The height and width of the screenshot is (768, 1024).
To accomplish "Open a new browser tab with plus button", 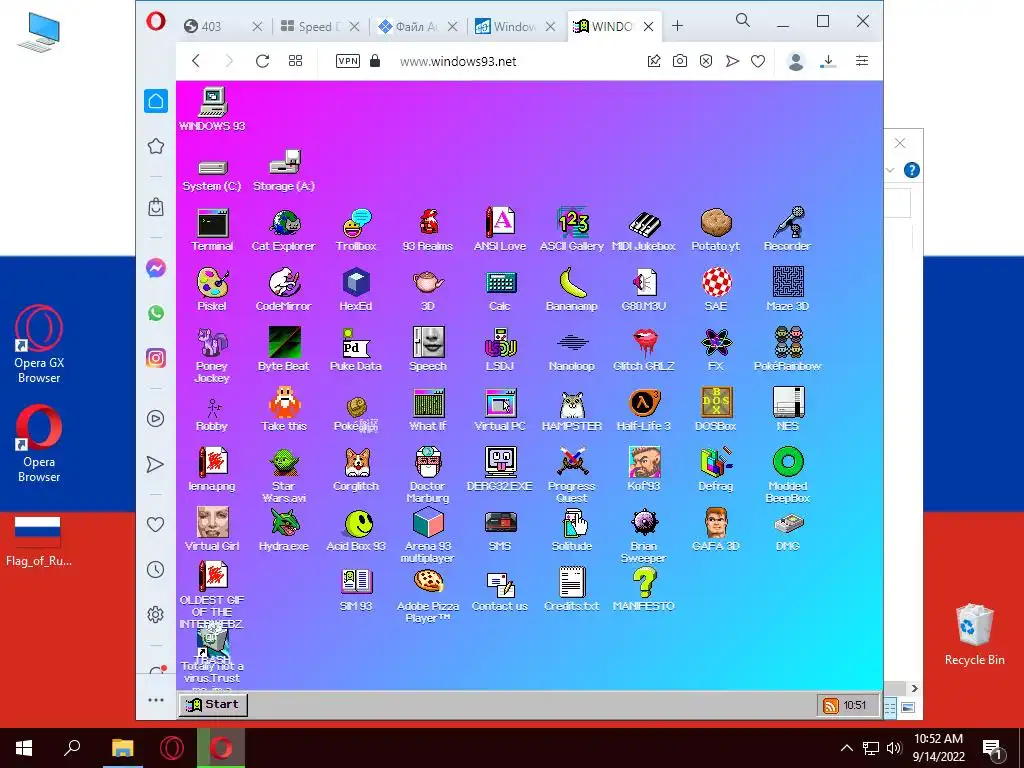I will pyautogui.click(x=677, y=26).
